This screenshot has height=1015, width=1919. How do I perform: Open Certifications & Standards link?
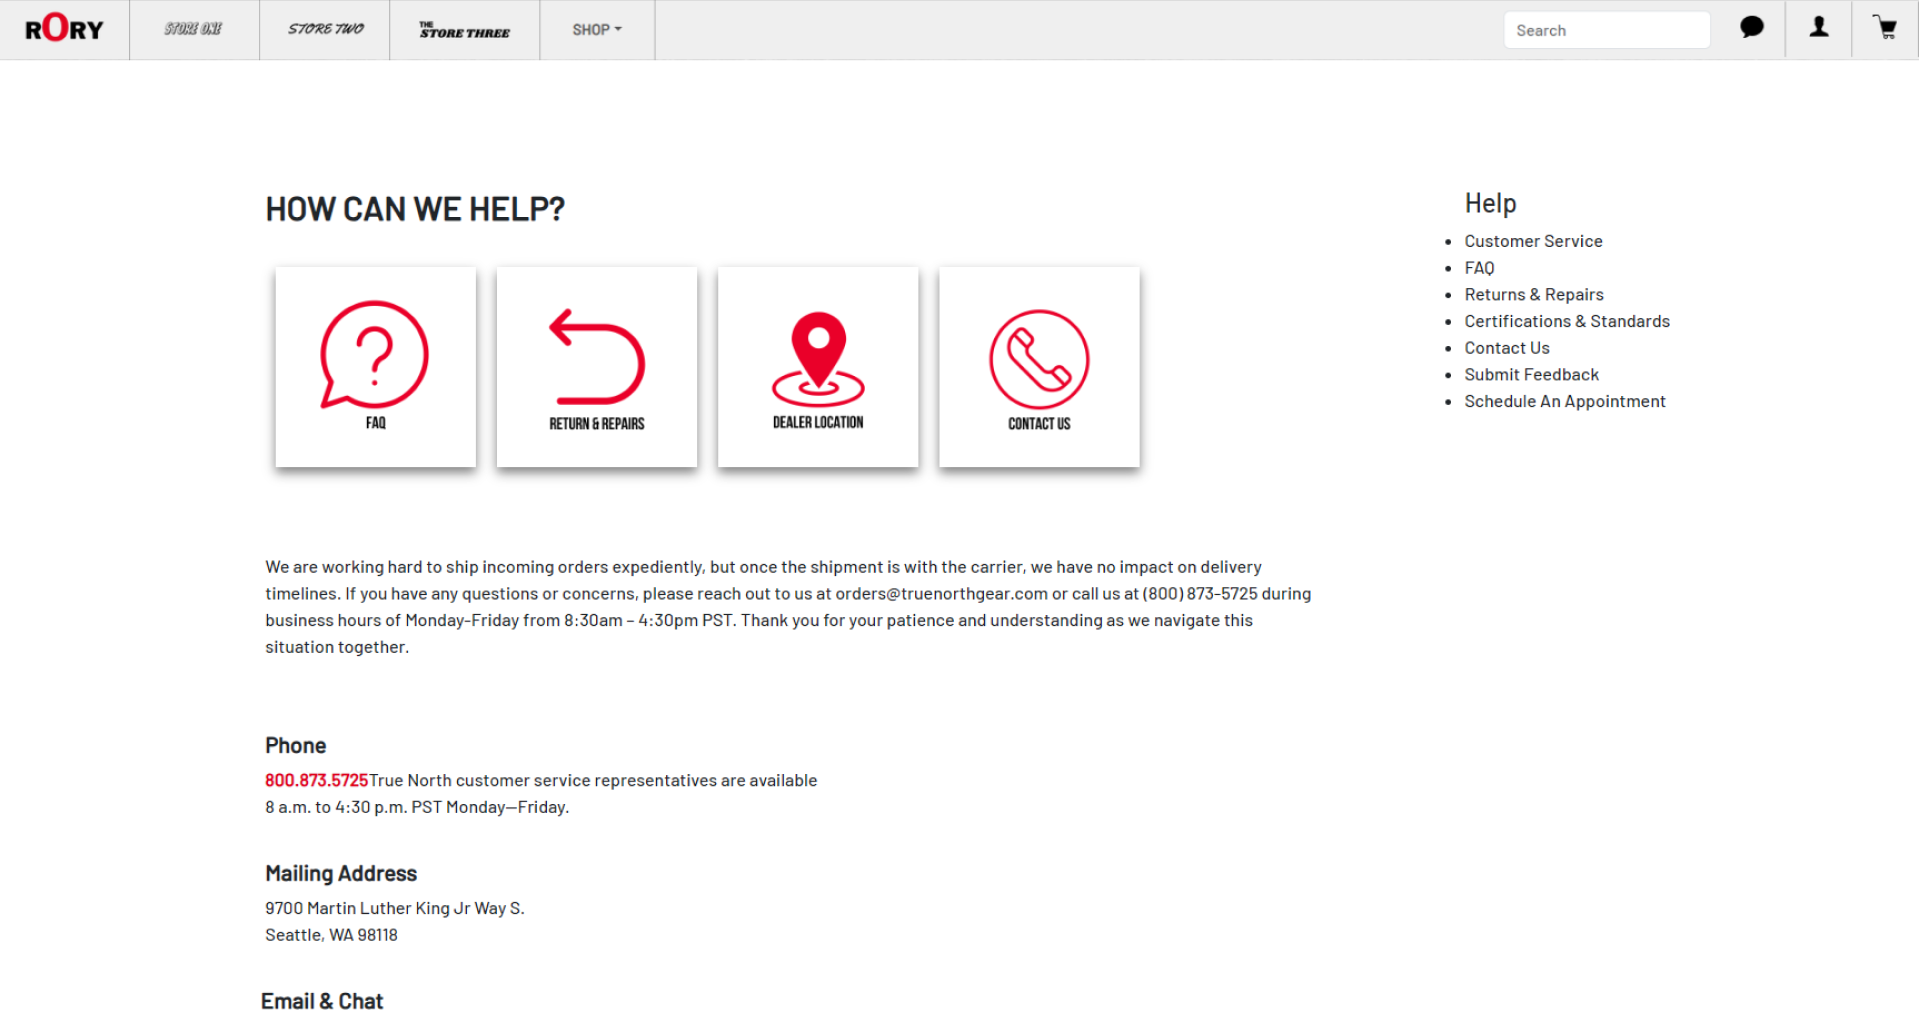pos(1566,321)
